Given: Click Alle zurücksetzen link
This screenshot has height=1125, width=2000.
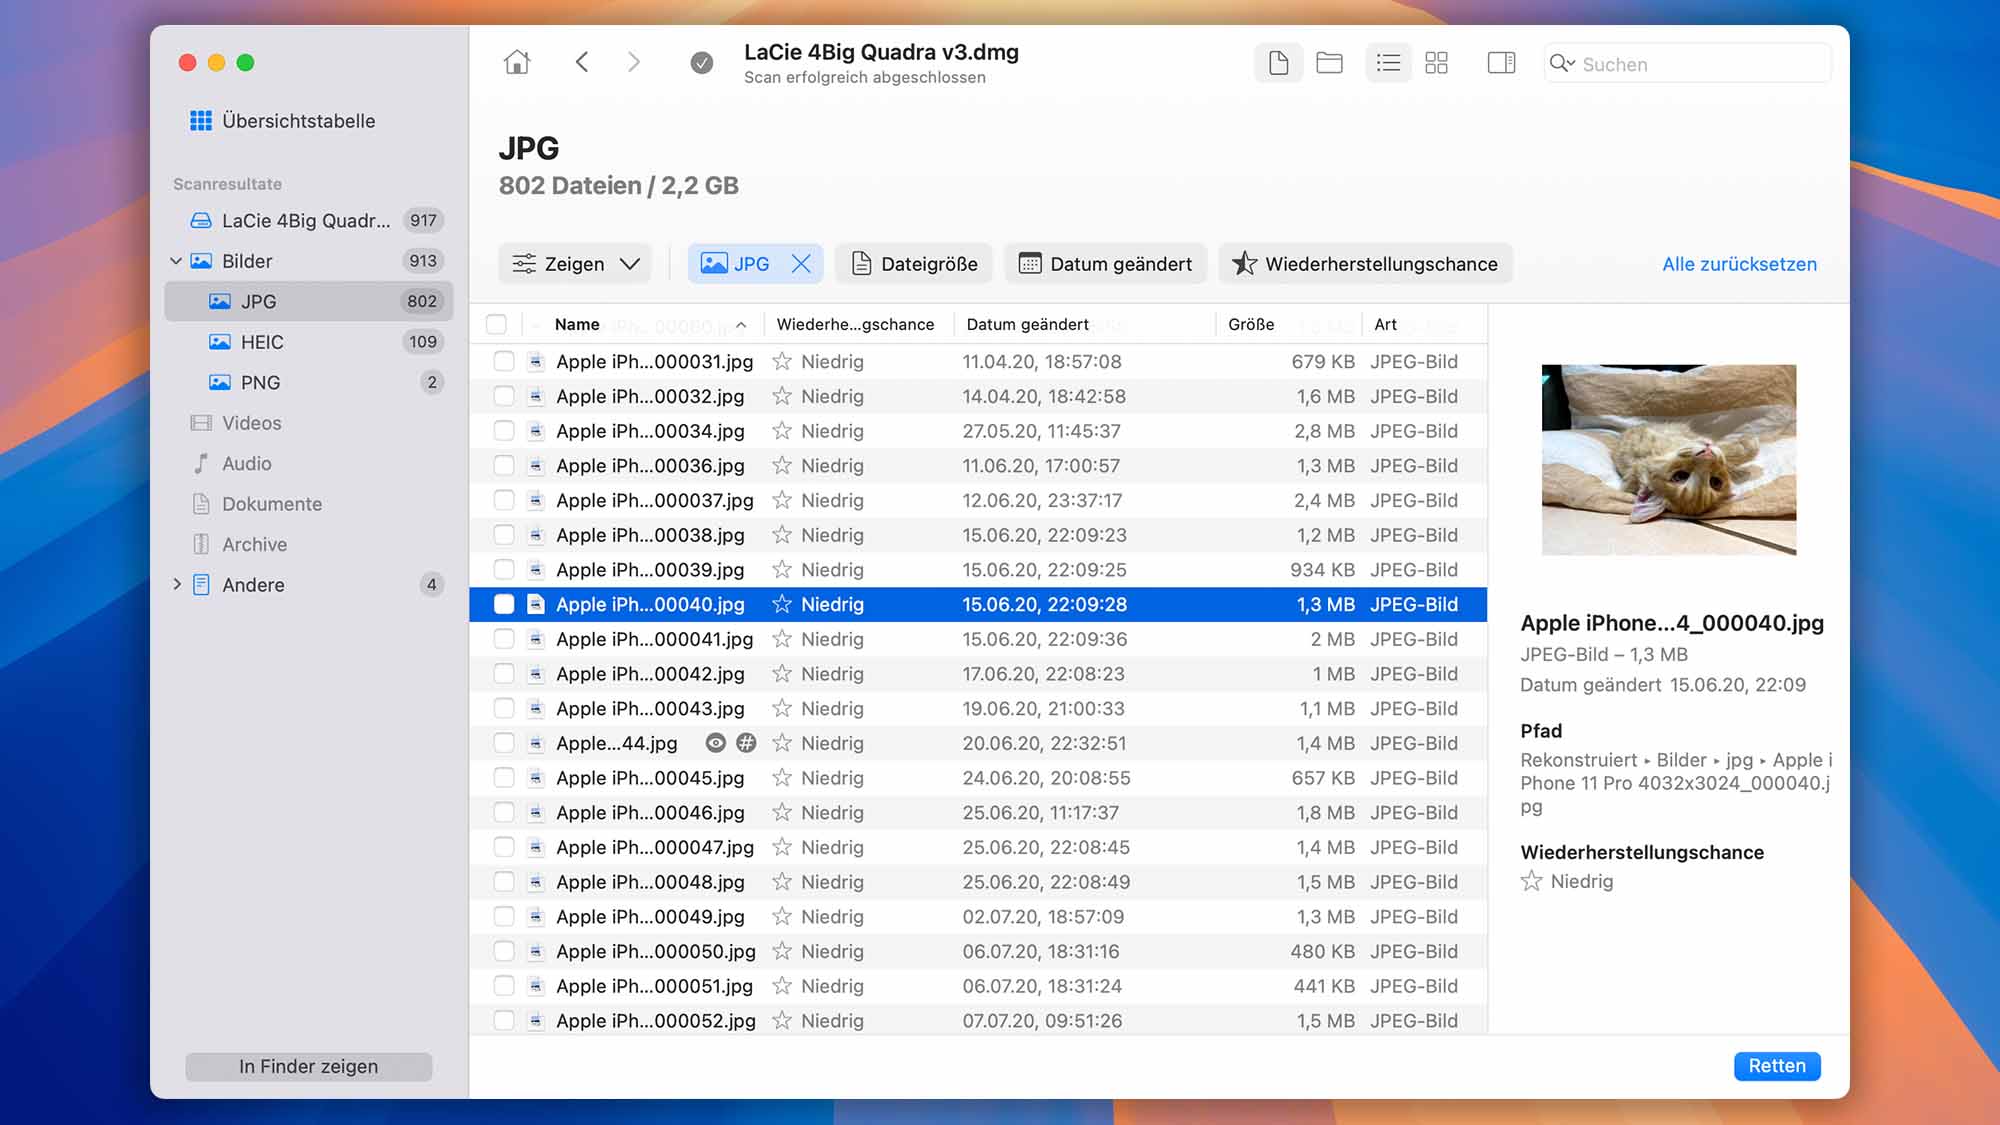Looking at the screenshot, I should tap(1739, 264).
